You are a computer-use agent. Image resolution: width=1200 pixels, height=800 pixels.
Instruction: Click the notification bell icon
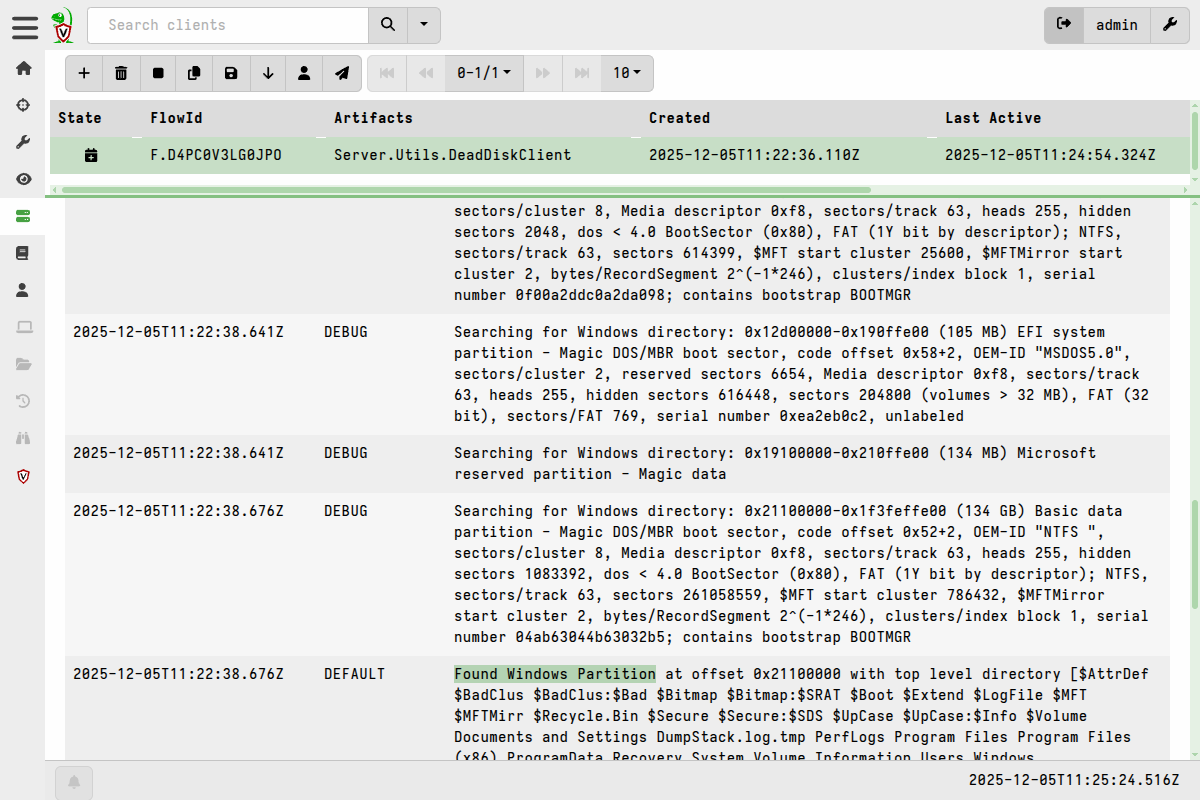74,781
